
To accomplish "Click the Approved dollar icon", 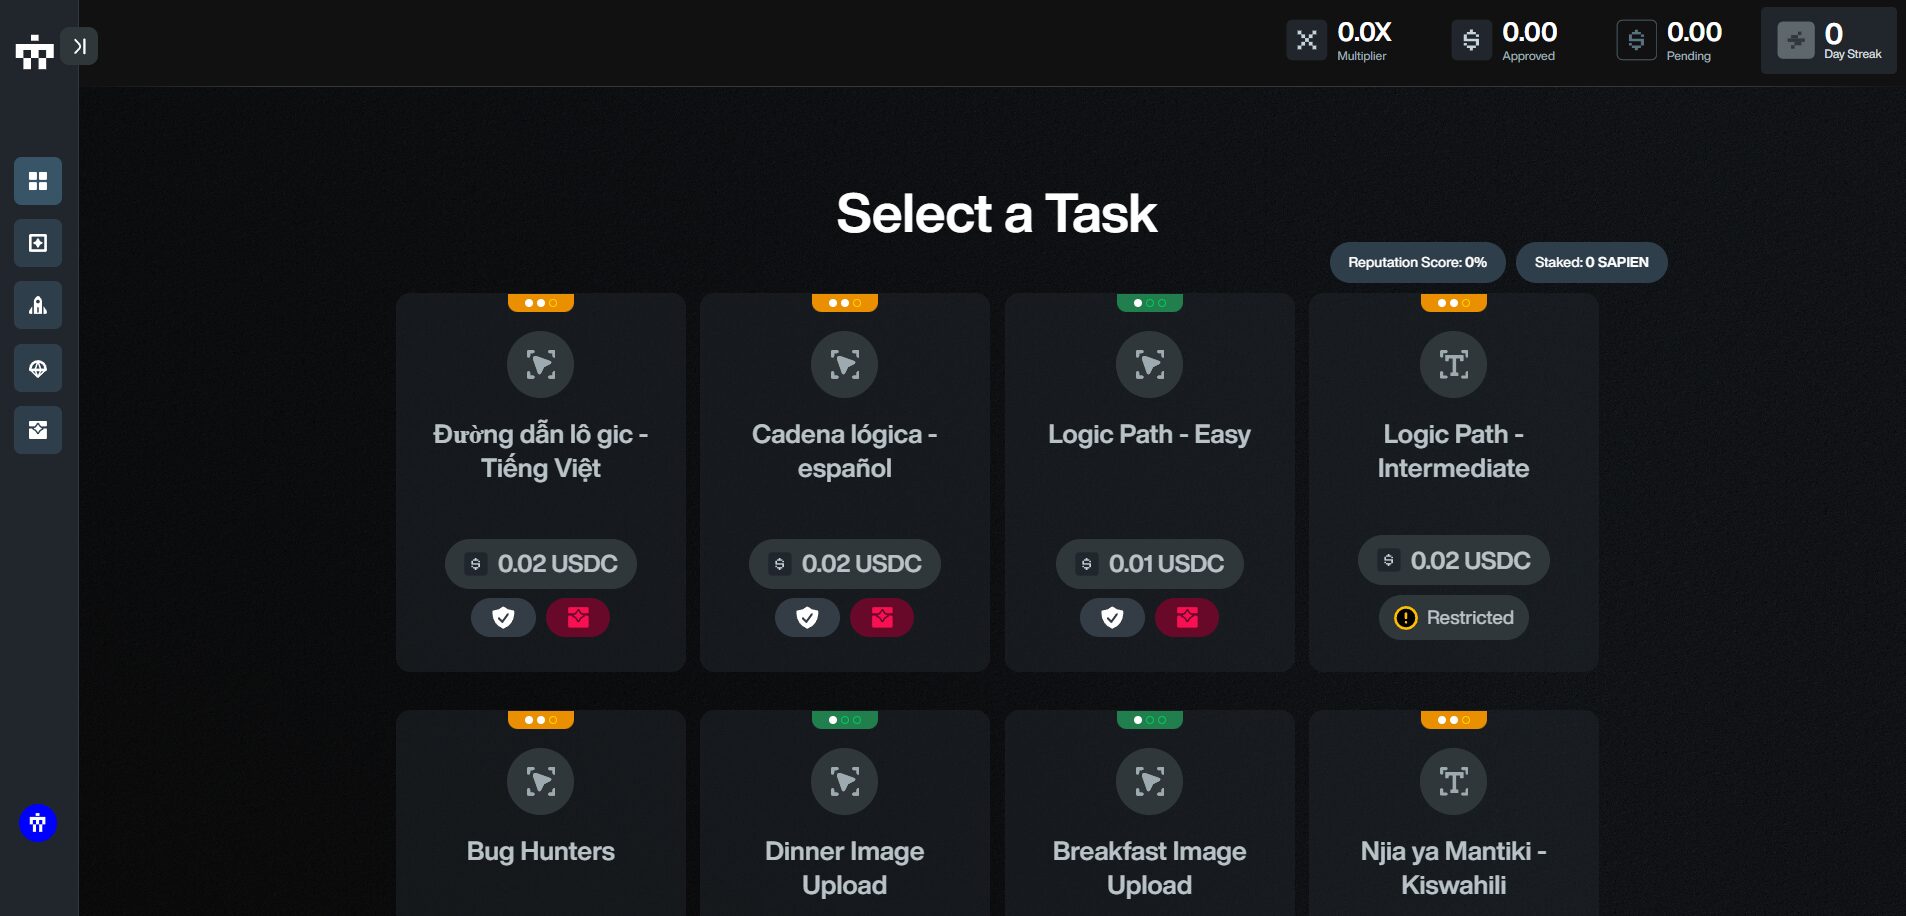I will 1471,40.
